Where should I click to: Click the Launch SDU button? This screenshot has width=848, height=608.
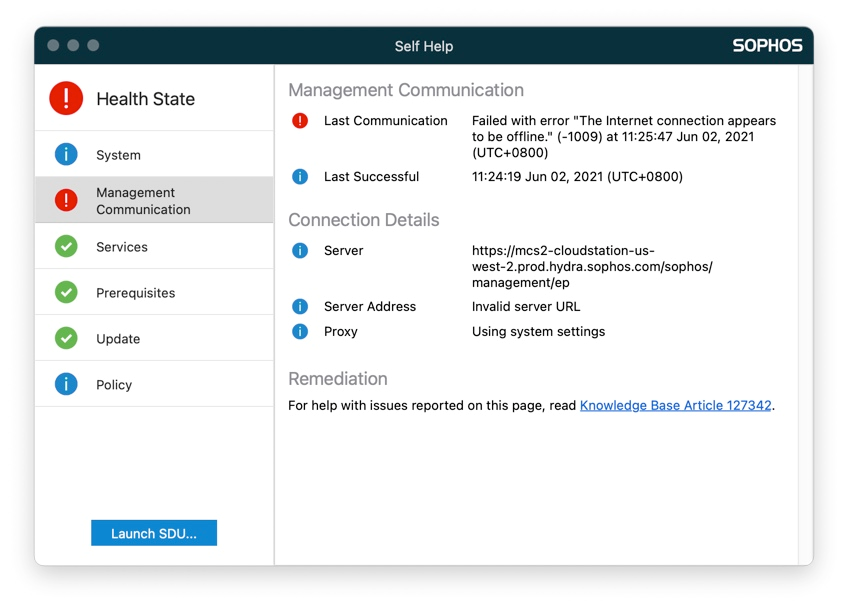[x=153, y=532]
